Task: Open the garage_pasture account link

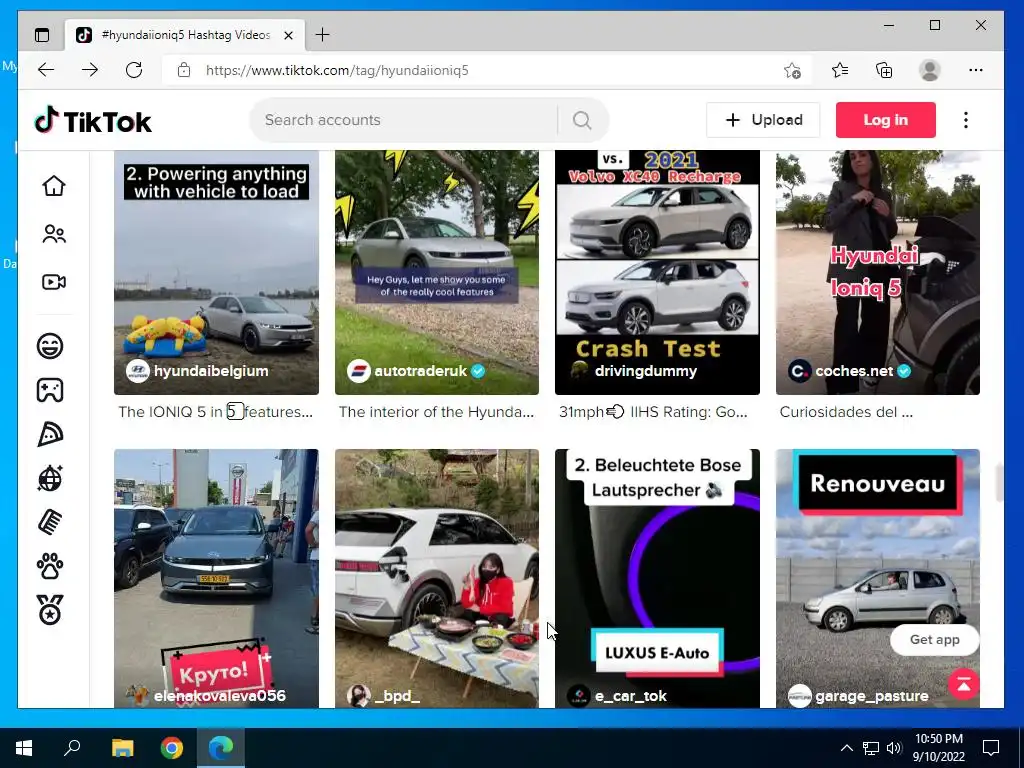Action: 872,696
